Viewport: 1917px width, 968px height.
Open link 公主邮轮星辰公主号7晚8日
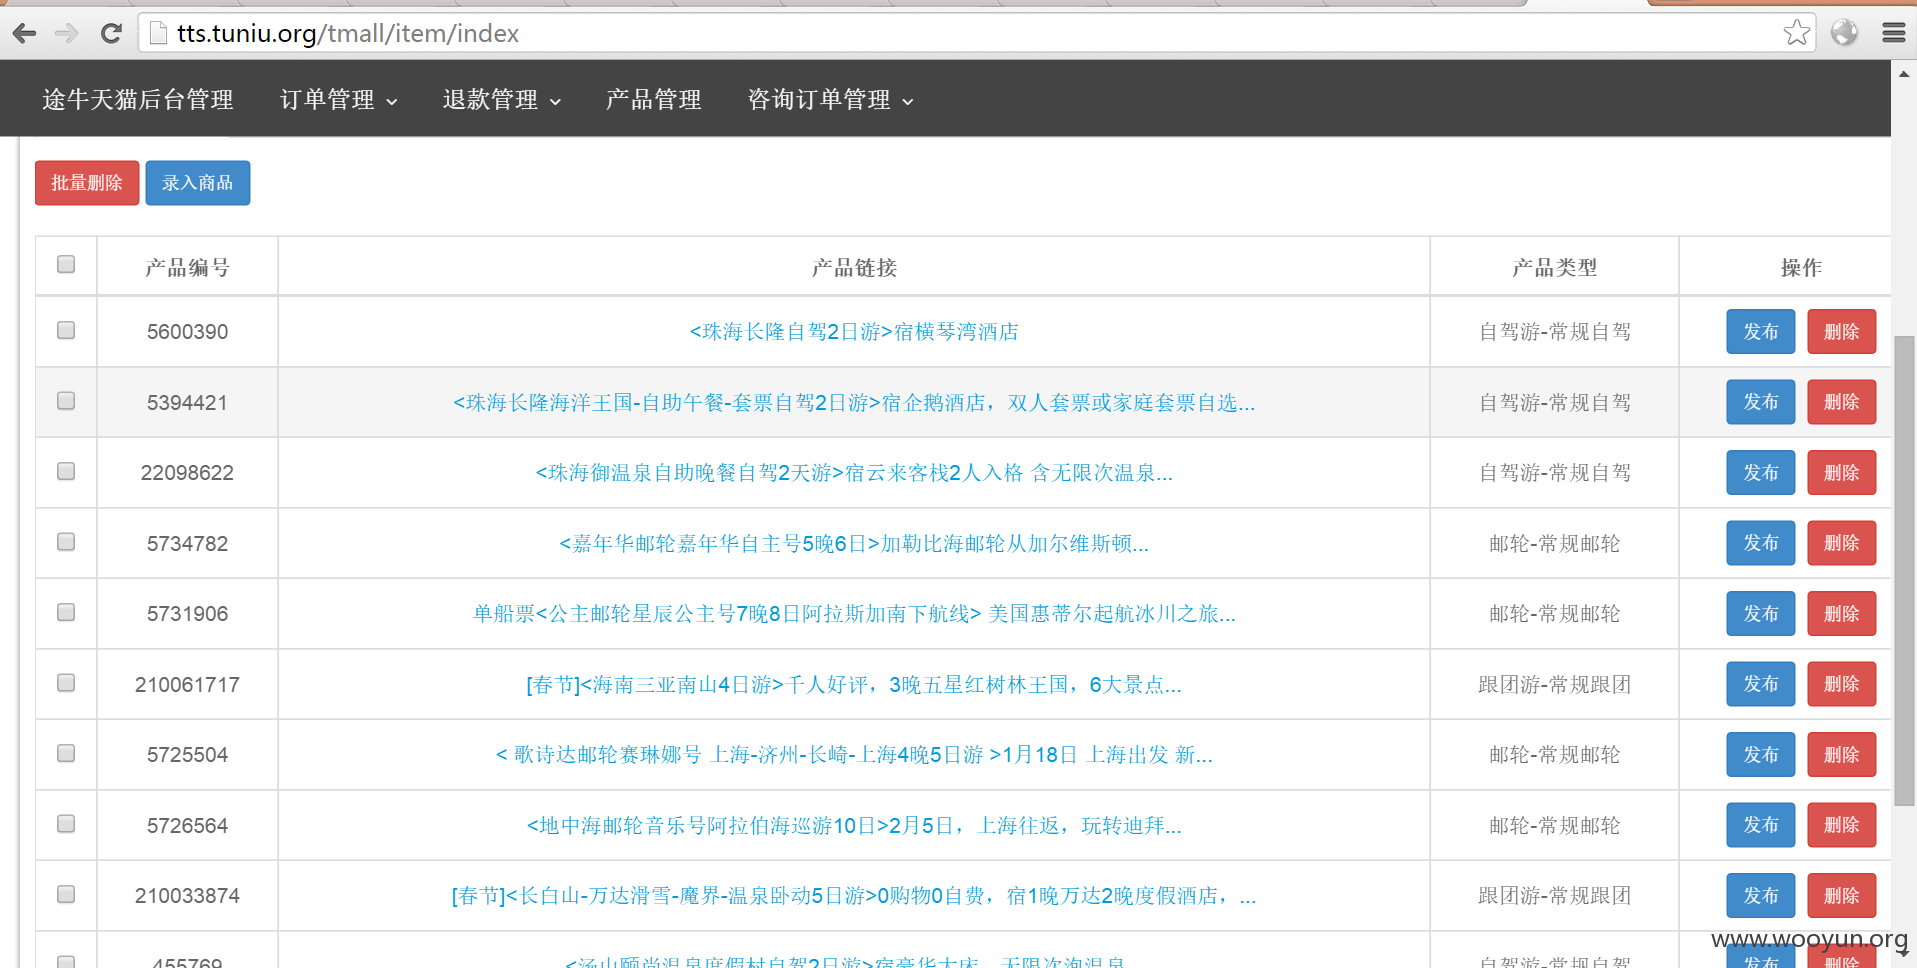[854, 614]
